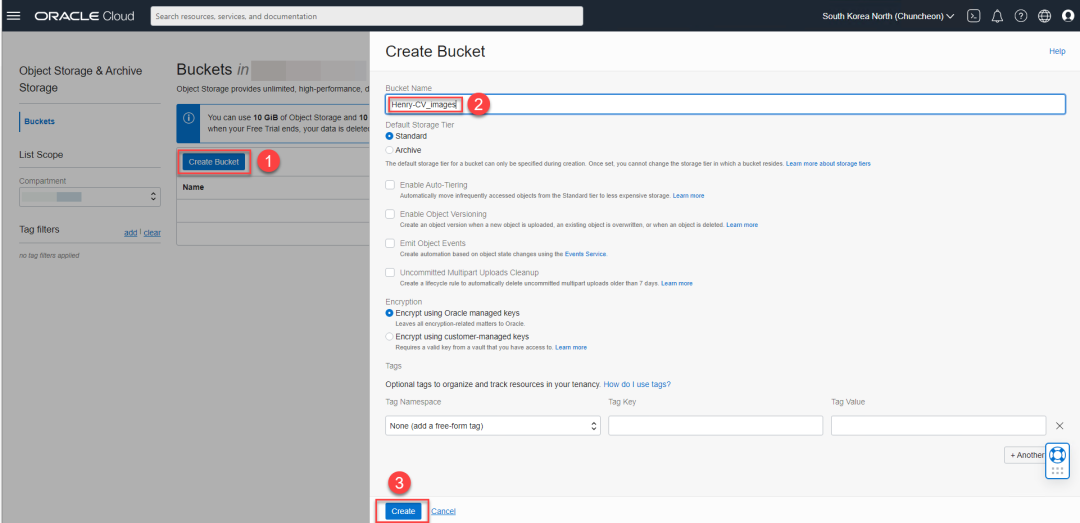Screen dimensions: 1080x523
Task: Focus the Bucket Name input field
Action: click(725, 104)
